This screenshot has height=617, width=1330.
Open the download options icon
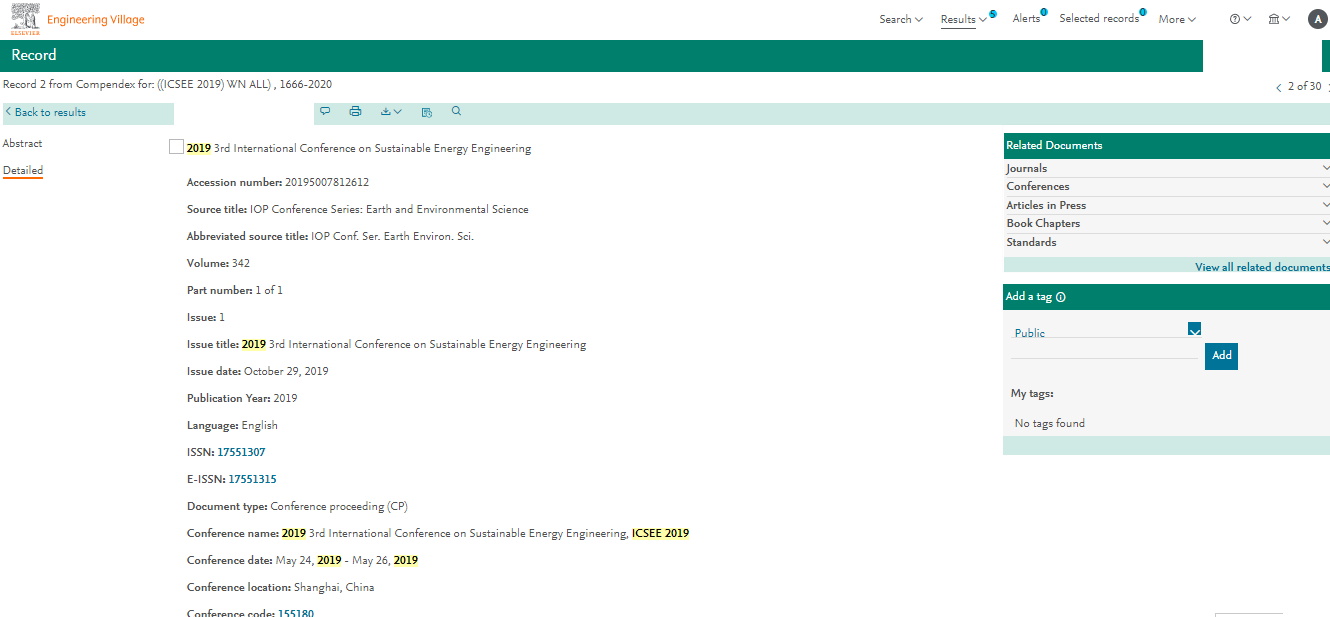(x=391, y=112)
